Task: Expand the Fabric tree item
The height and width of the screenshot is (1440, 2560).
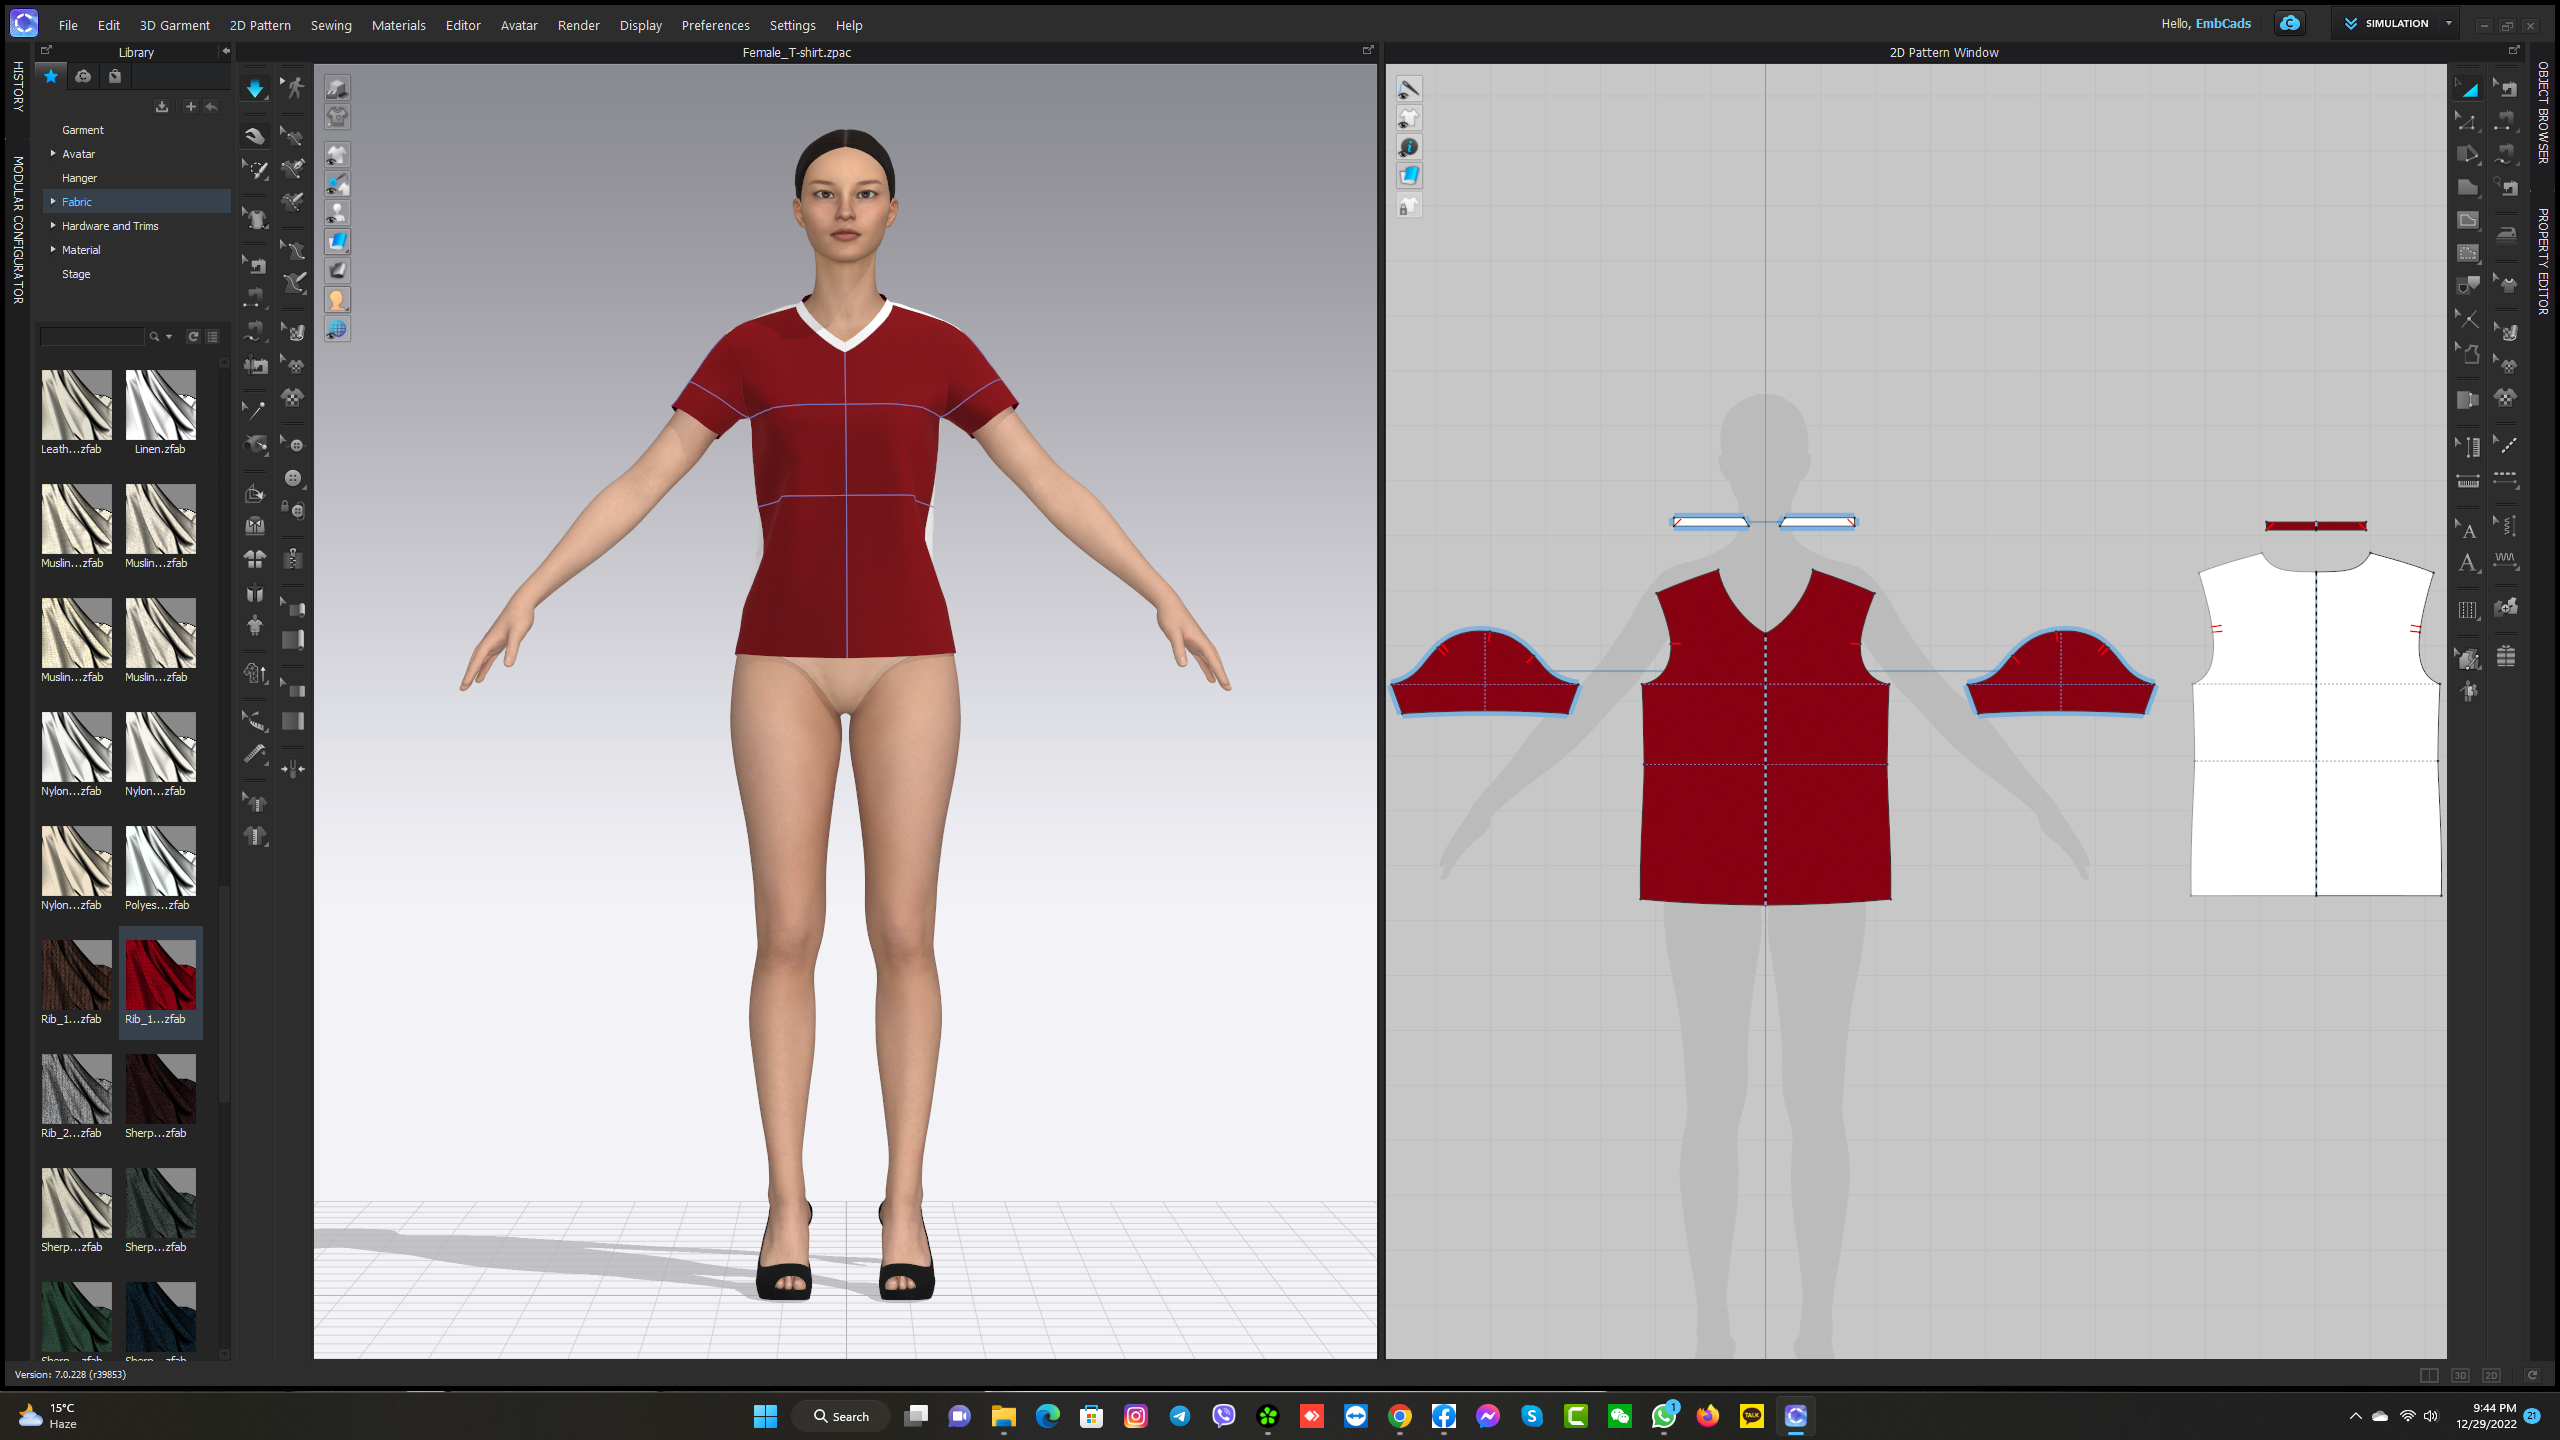Action: point(53,202)
